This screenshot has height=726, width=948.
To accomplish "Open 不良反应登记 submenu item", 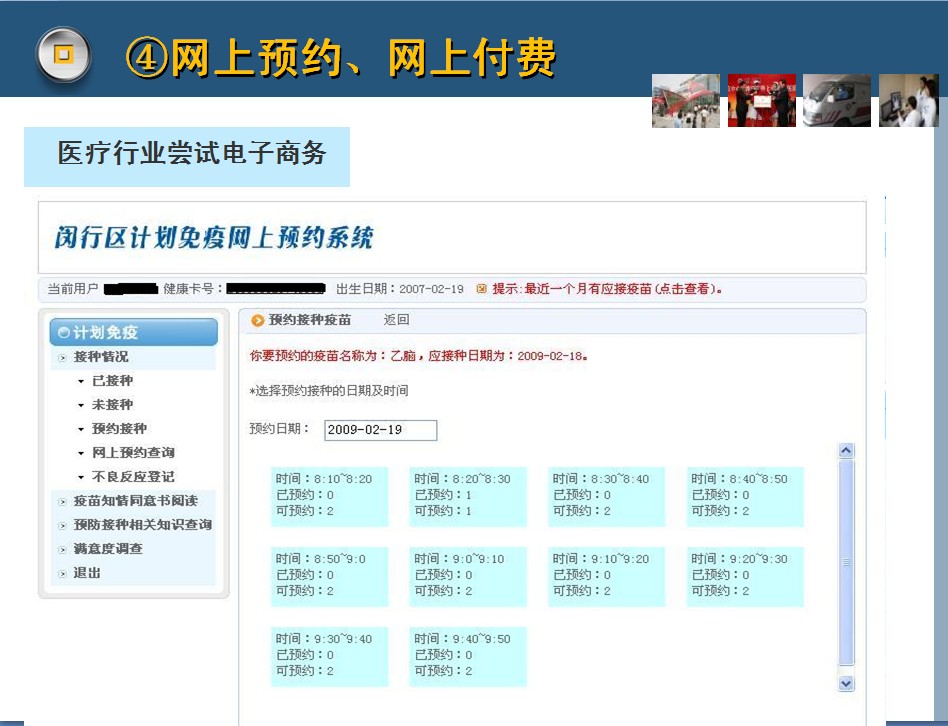I will click(132, 477).
